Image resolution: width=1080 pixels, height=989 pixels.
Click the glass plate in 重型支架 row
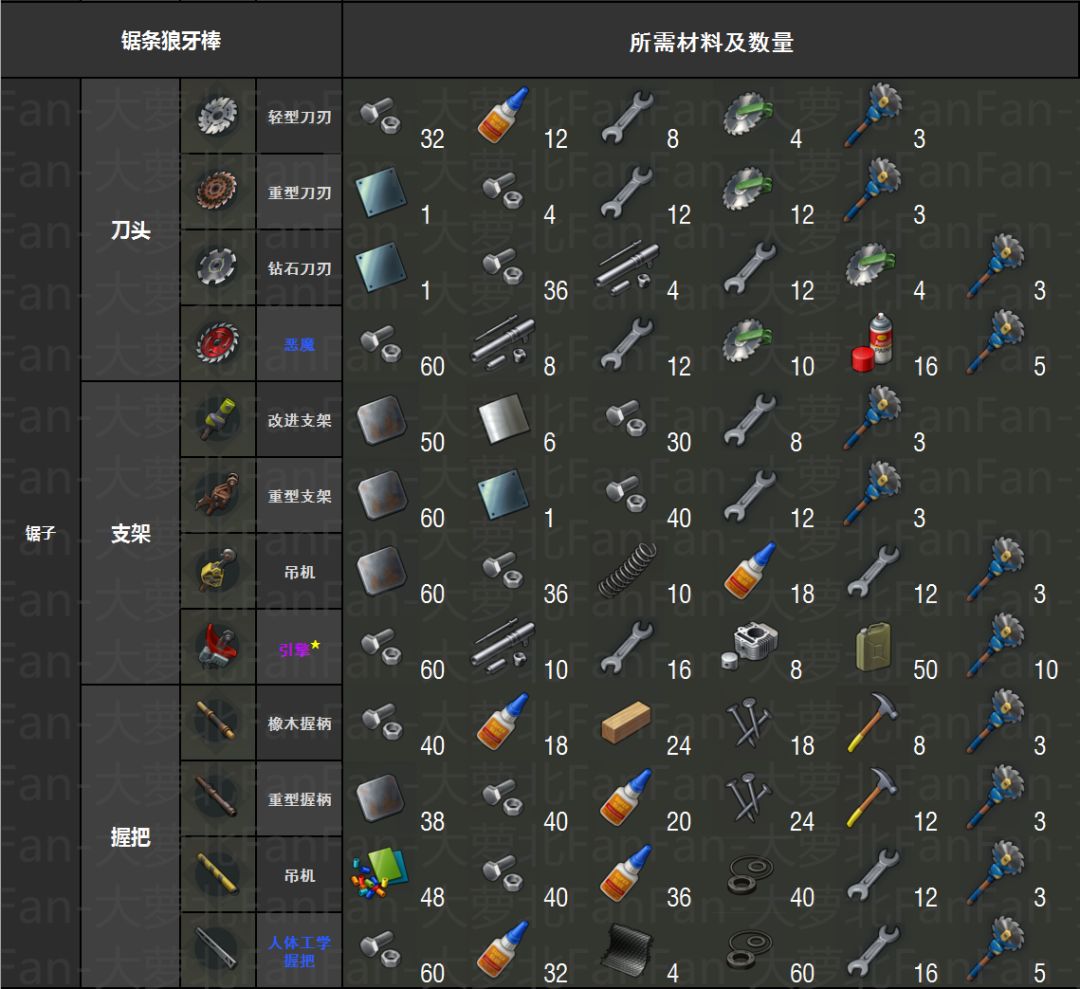[503, 494]
